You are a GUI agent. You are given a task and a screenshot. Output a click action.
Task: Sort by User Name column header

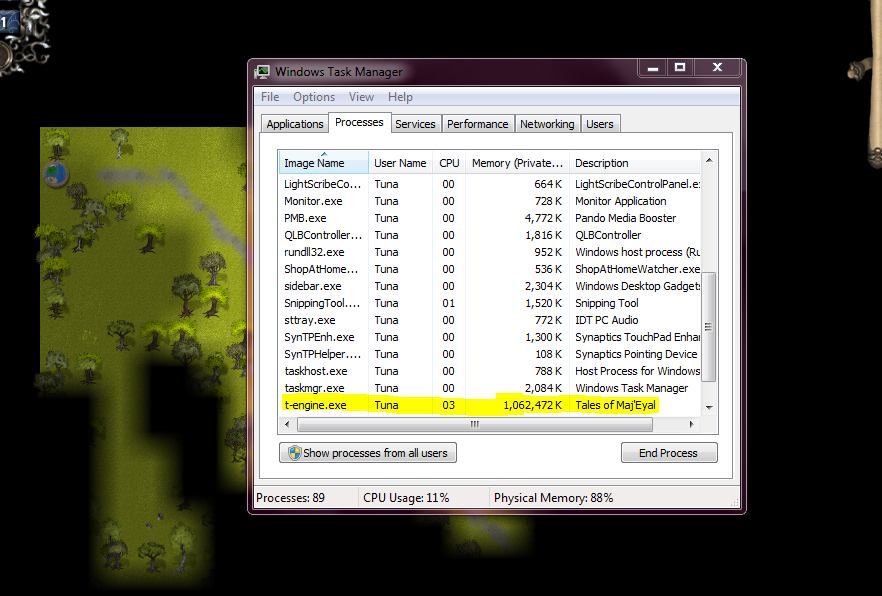(x=400, y=162)
